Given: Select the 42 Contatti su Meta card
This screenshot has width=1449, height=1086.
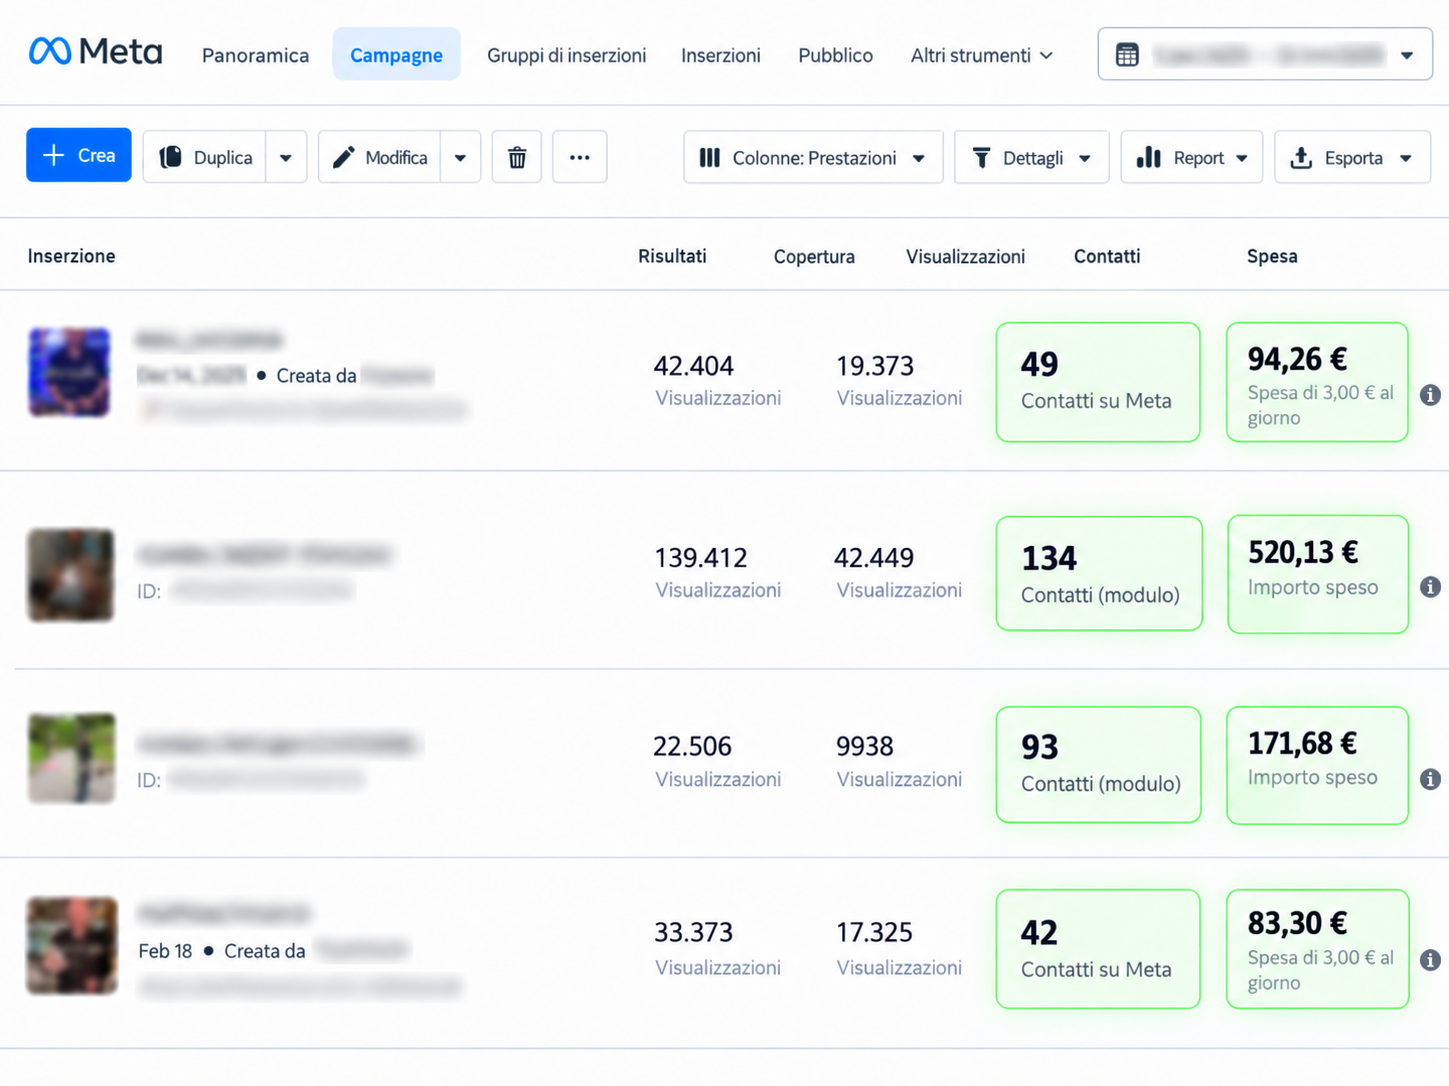Looking at the screenshot, I should (1098, 949).
